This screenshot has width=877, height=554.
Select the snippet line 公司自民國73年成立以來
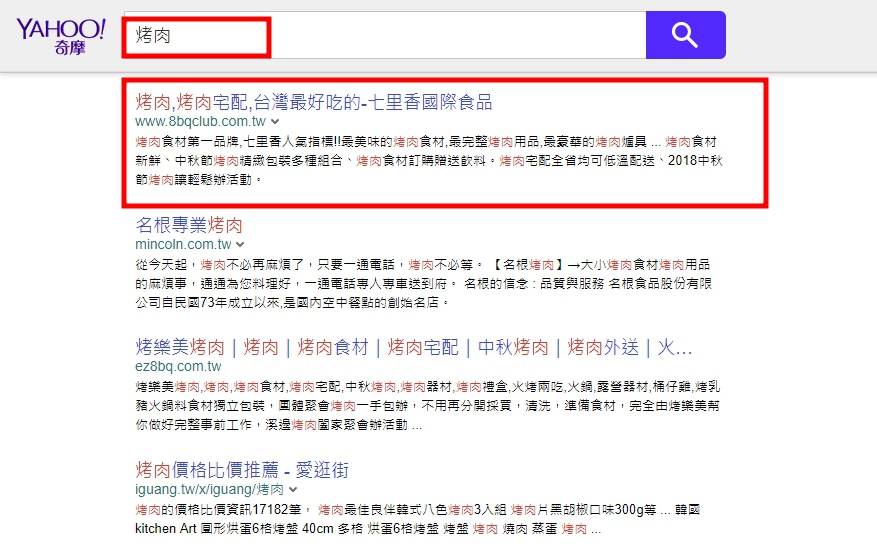pyautogui.click(x=292, y=302)
